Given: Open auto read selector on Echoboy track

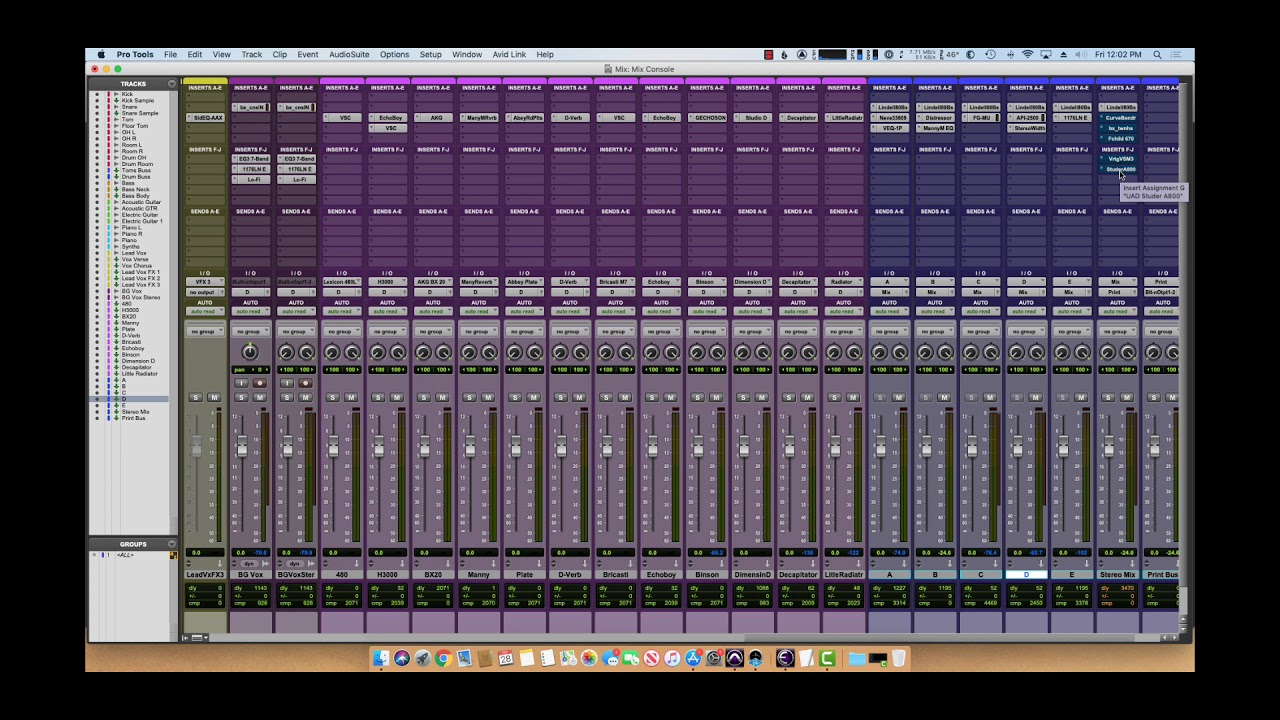Looking at the screenshot, I should pyautogui.click(x=660, y=312).
